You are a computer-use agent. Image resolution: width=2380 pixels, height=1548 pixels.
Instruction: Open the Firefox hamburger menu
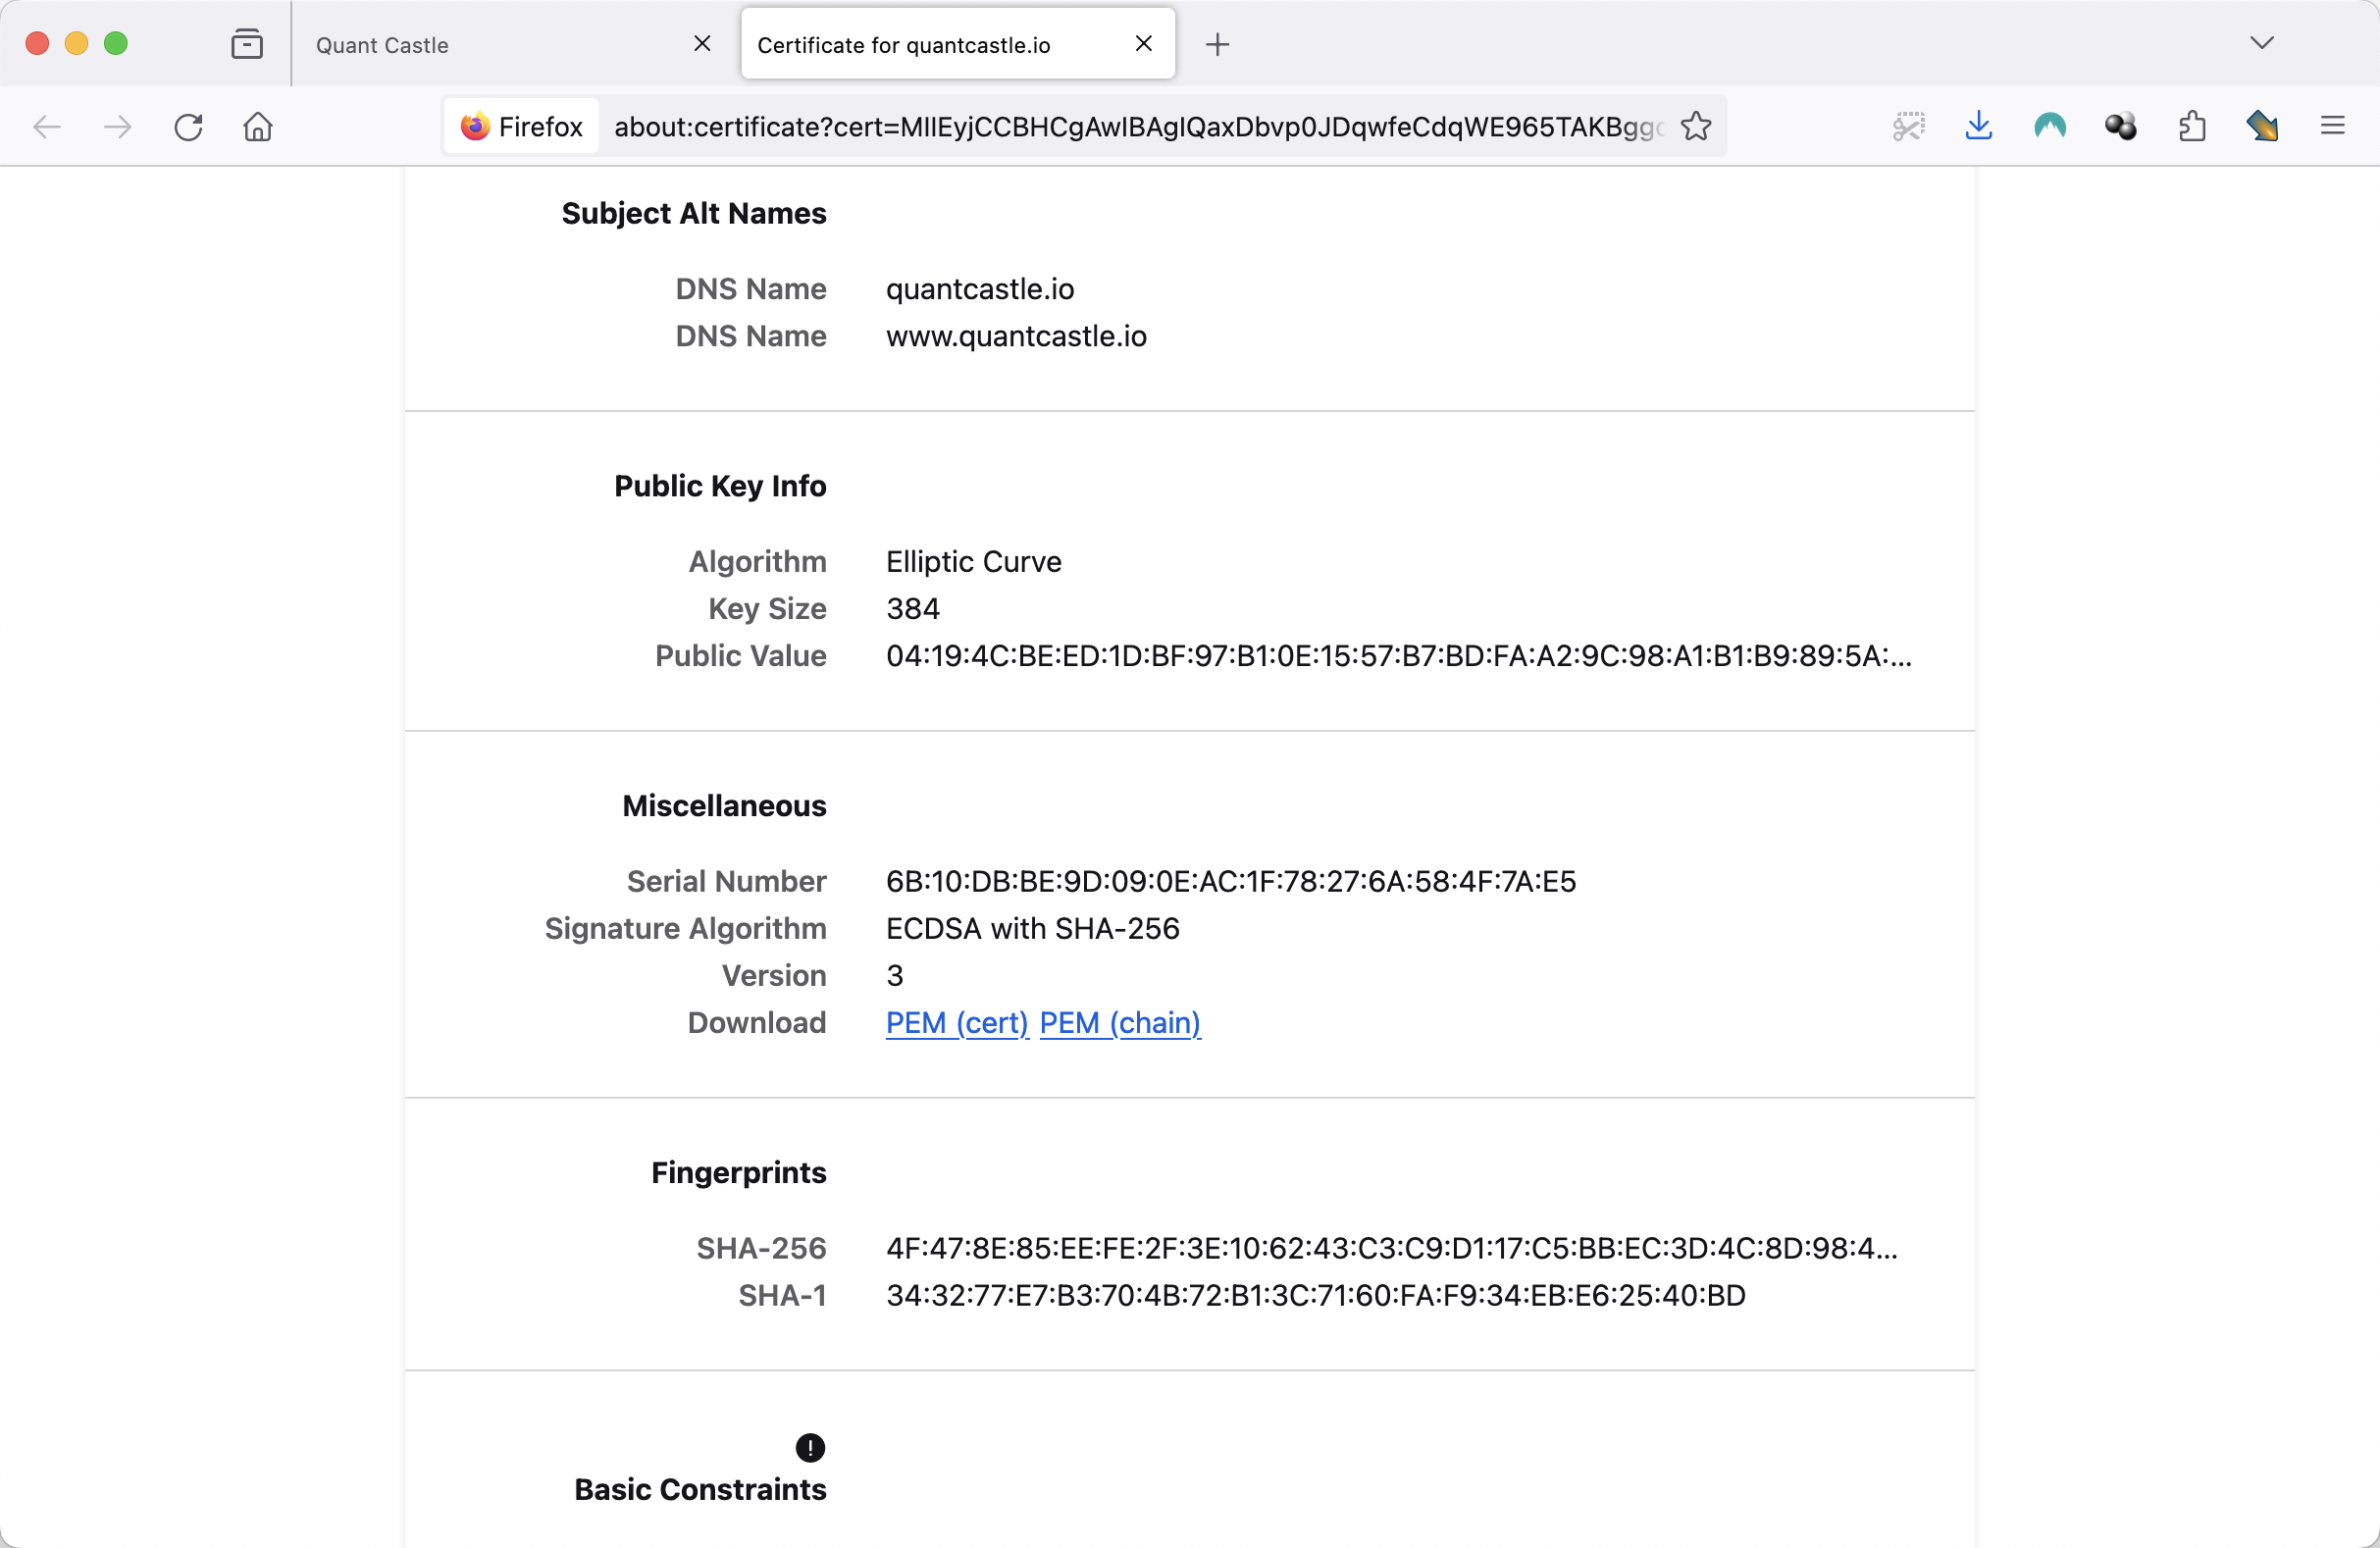pos(2333,126)
